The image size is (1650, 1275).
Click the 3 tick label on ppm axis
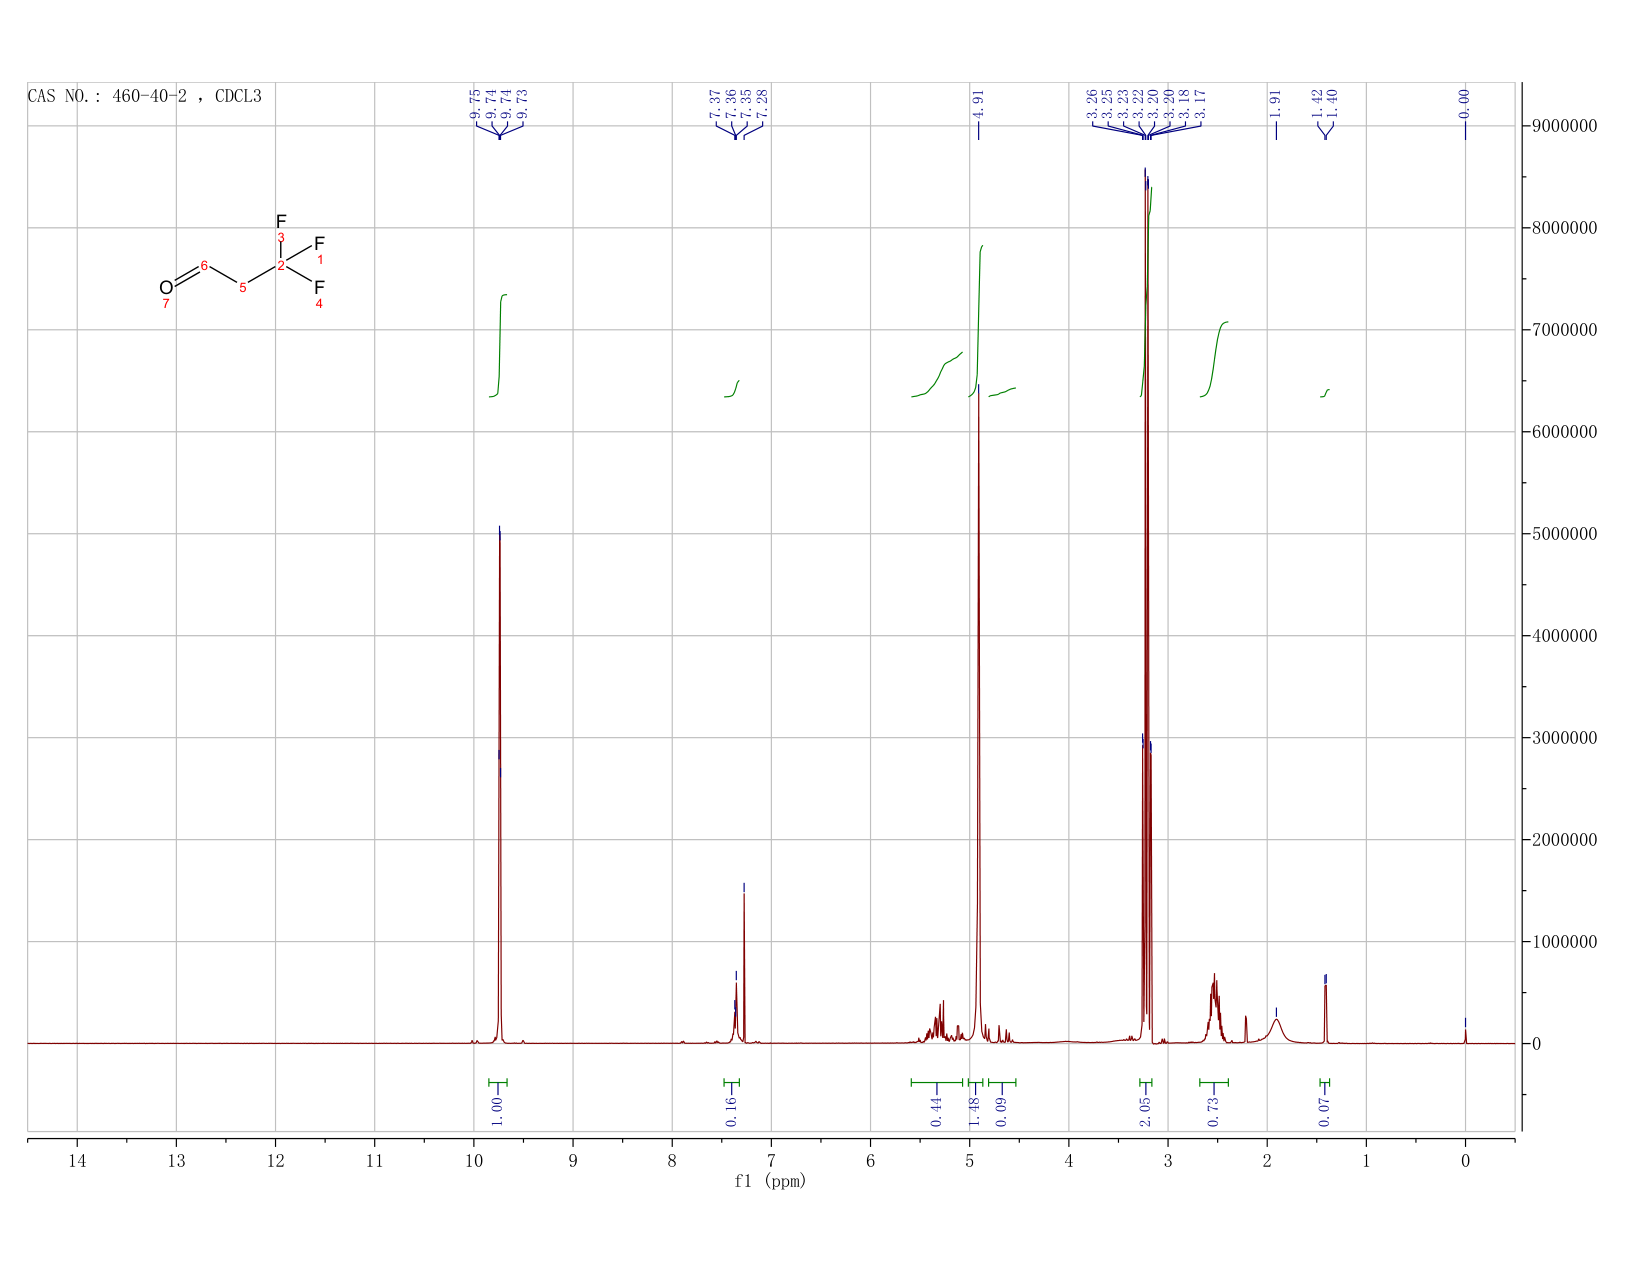1168,1161
